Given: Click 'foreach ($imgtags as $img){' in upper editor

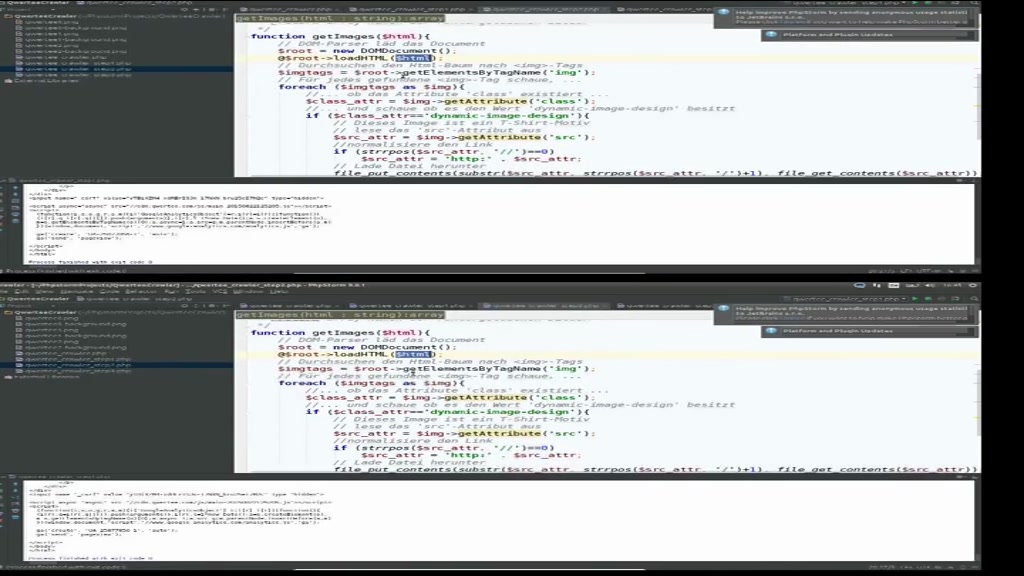Looking at the screenshot, I should click(371, 86).
